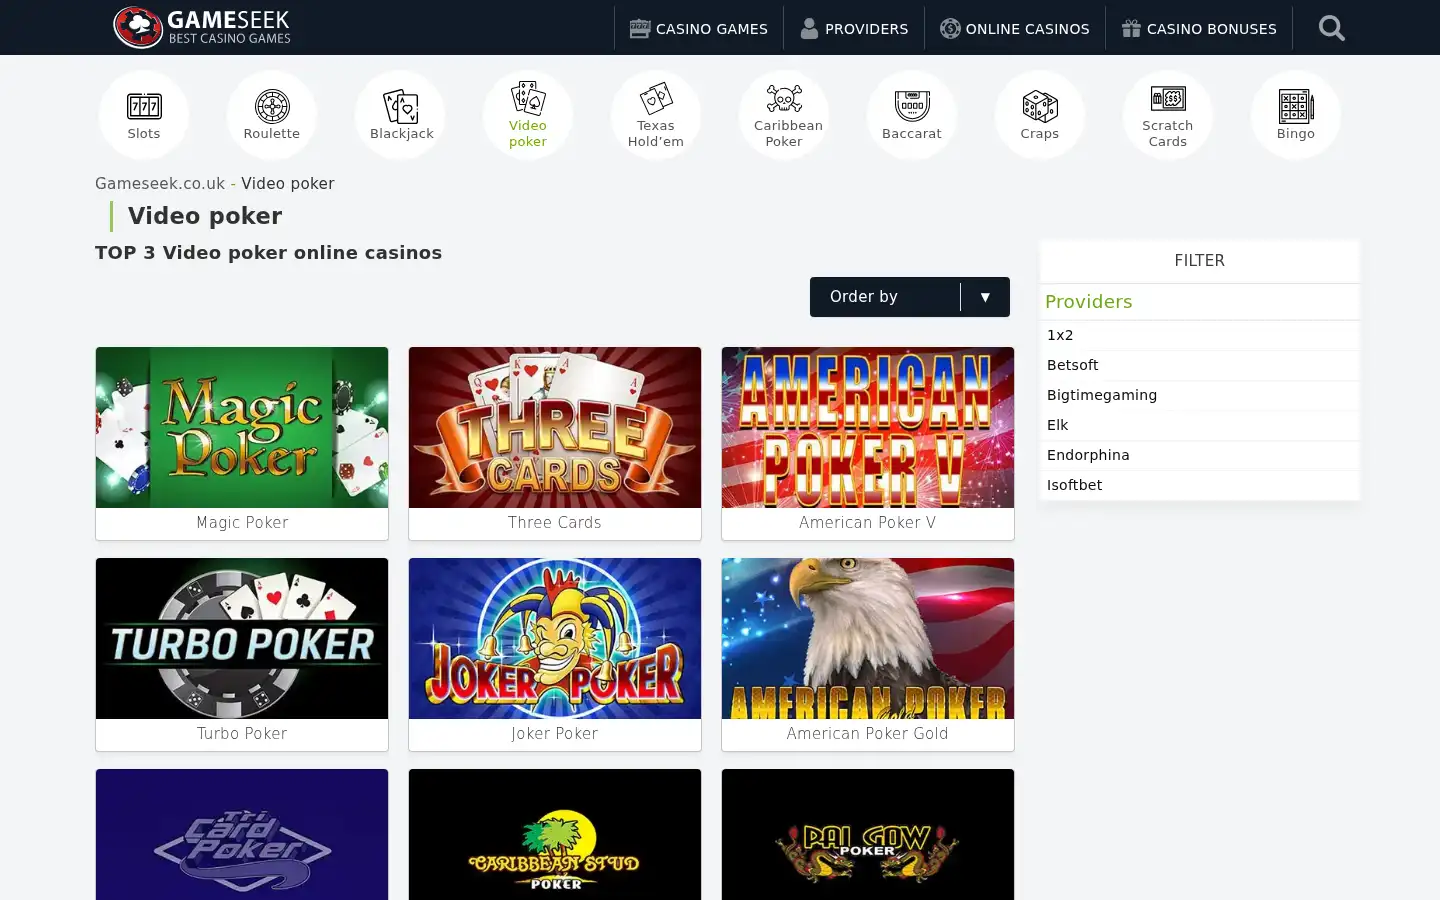Screen dimensions: 1440x900
Task: Filter by Endorphina provider
Action: pos(1200,455)
